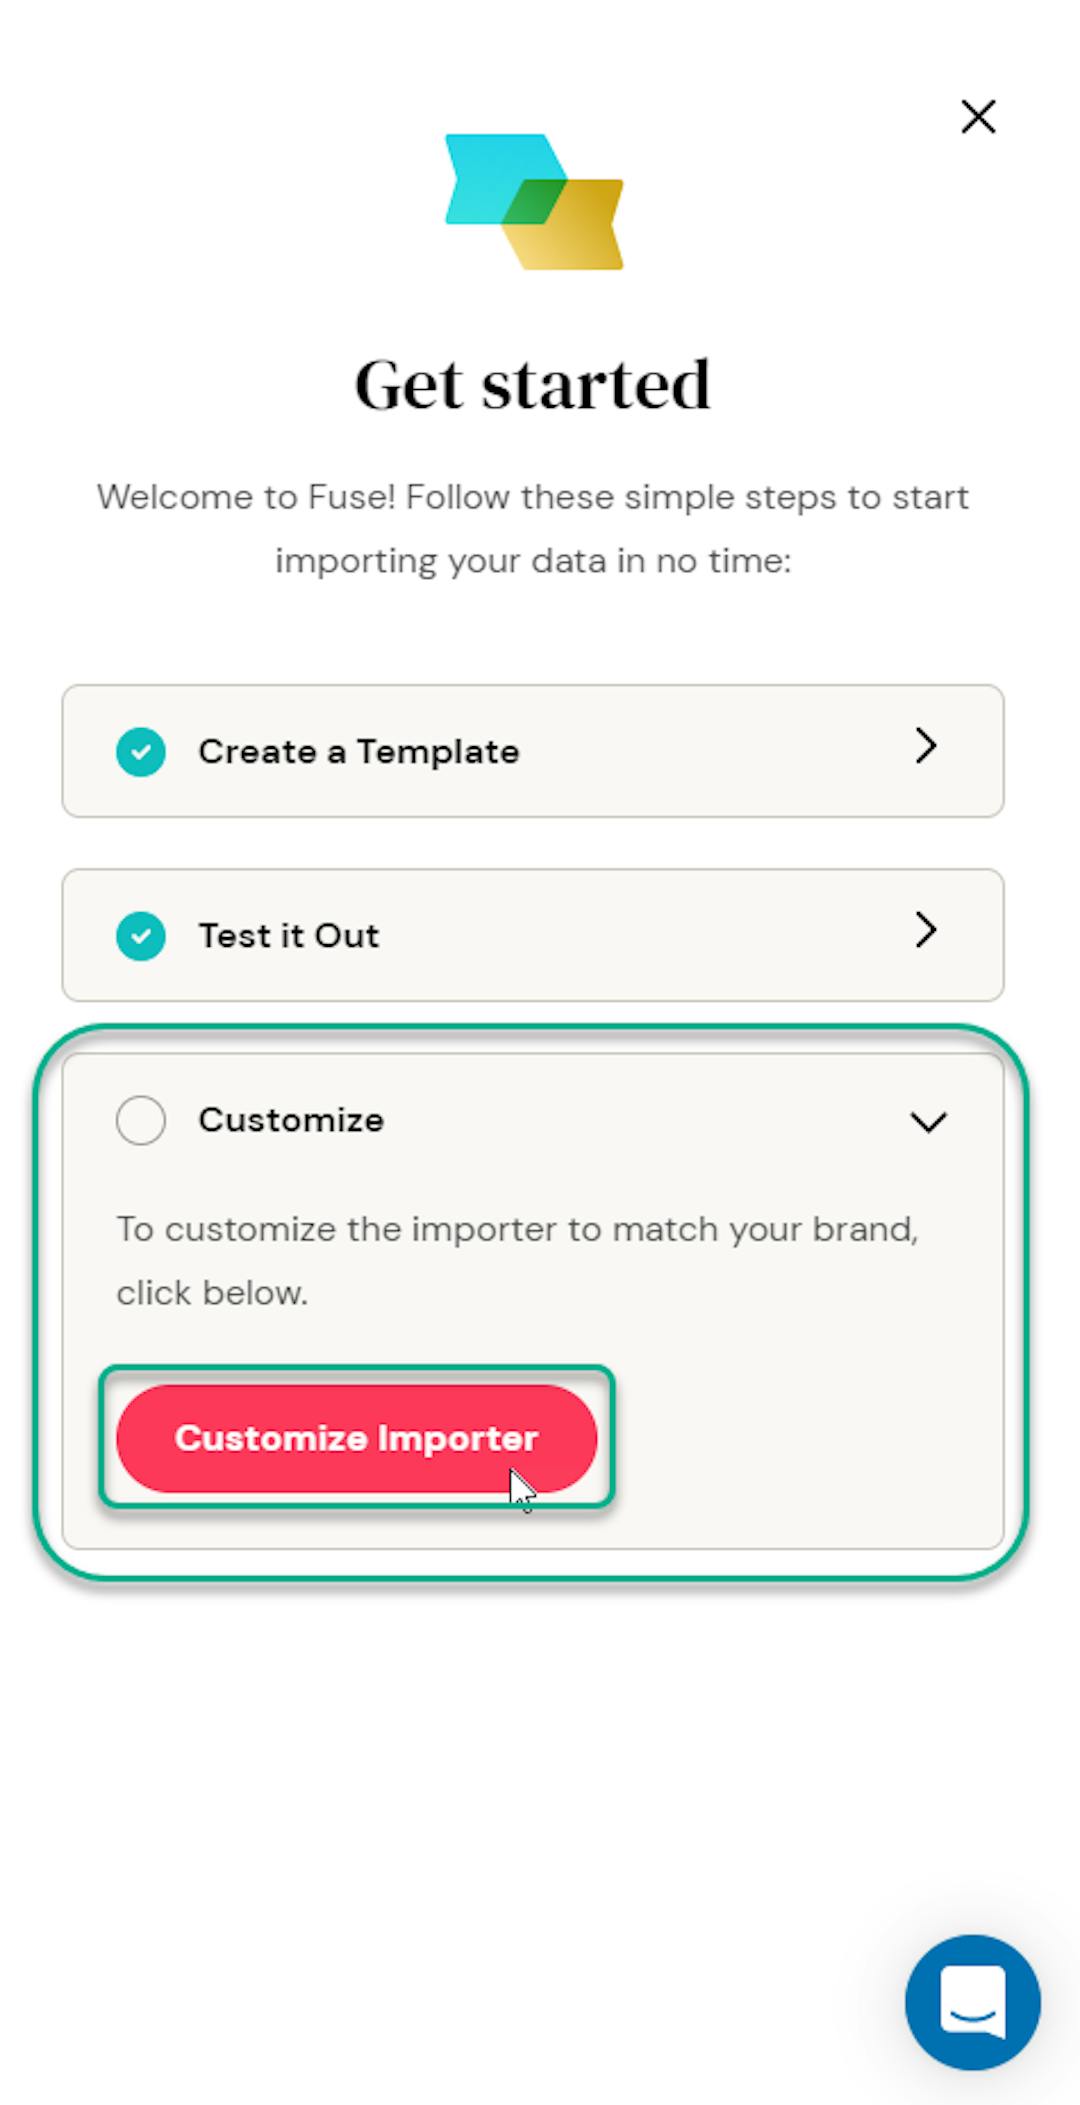Viewport: 1080px width, 2105px height.
Task: Click the yellow arrow shape of the logo
Action: [580, 235]
